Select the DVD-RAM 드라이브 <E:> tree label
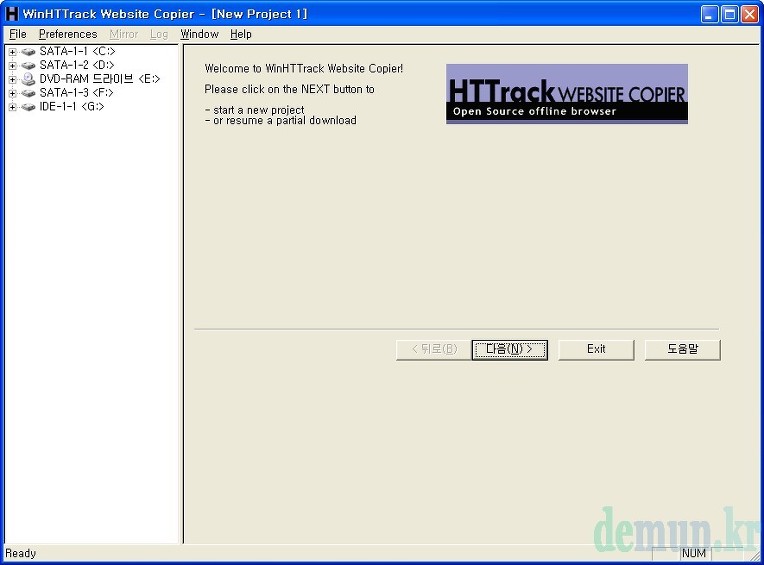The image size is (764, 565). 99,79
